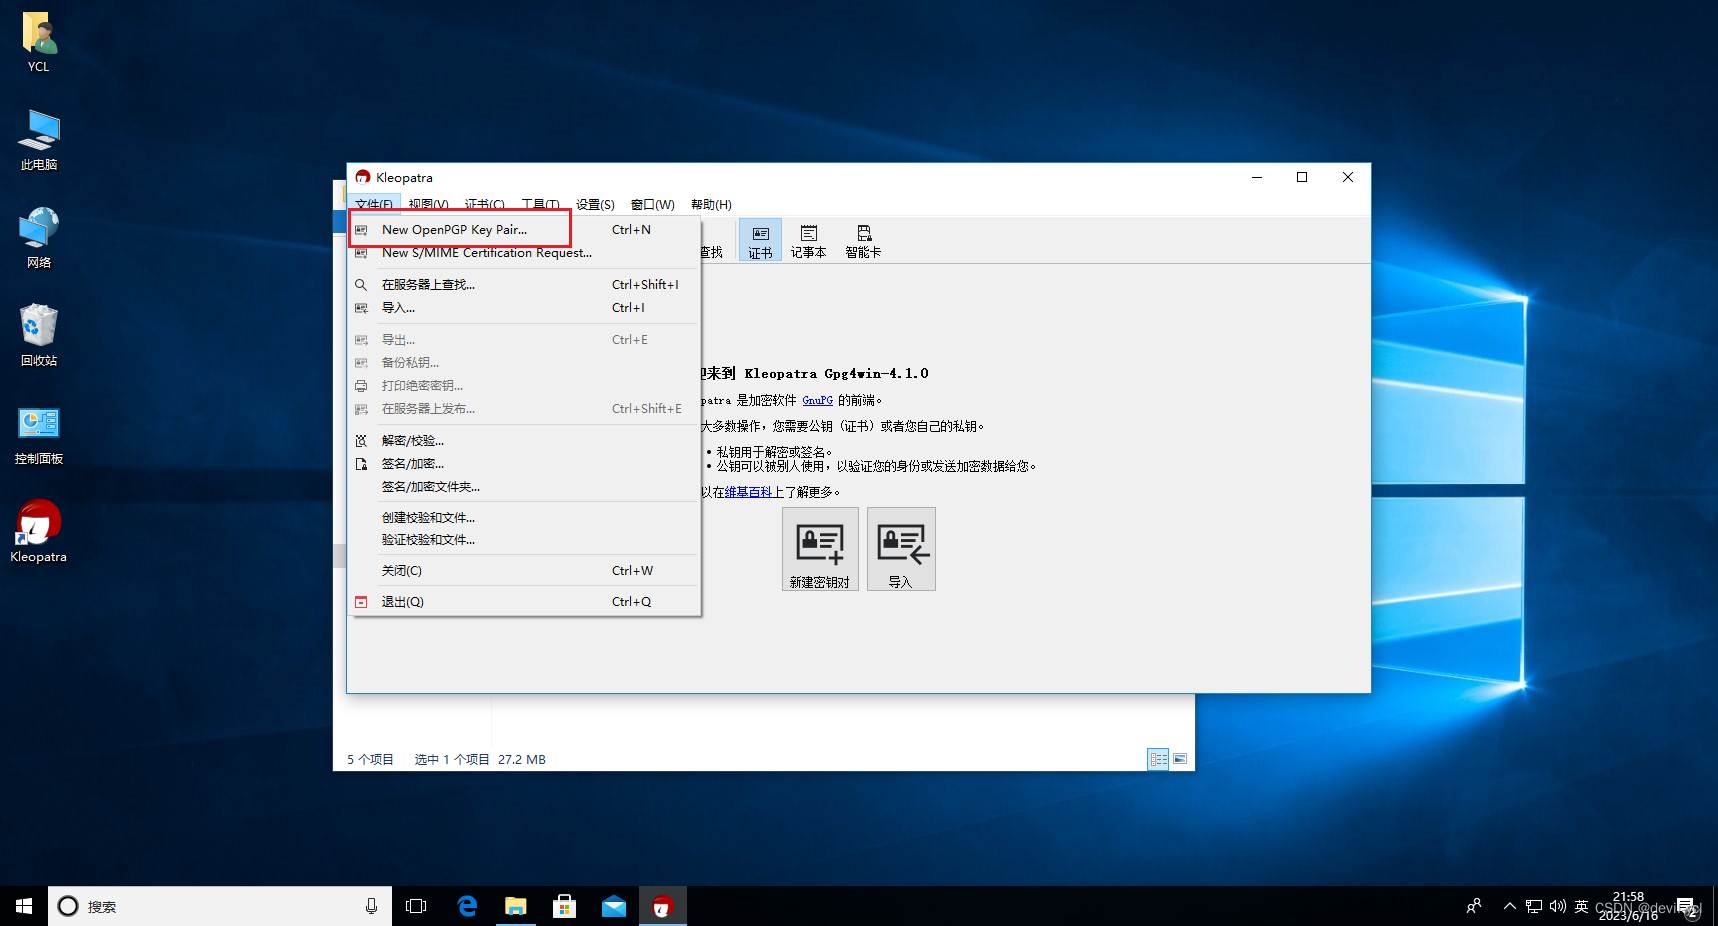Select 创建校验和文件 entry

tap(524, 518)
